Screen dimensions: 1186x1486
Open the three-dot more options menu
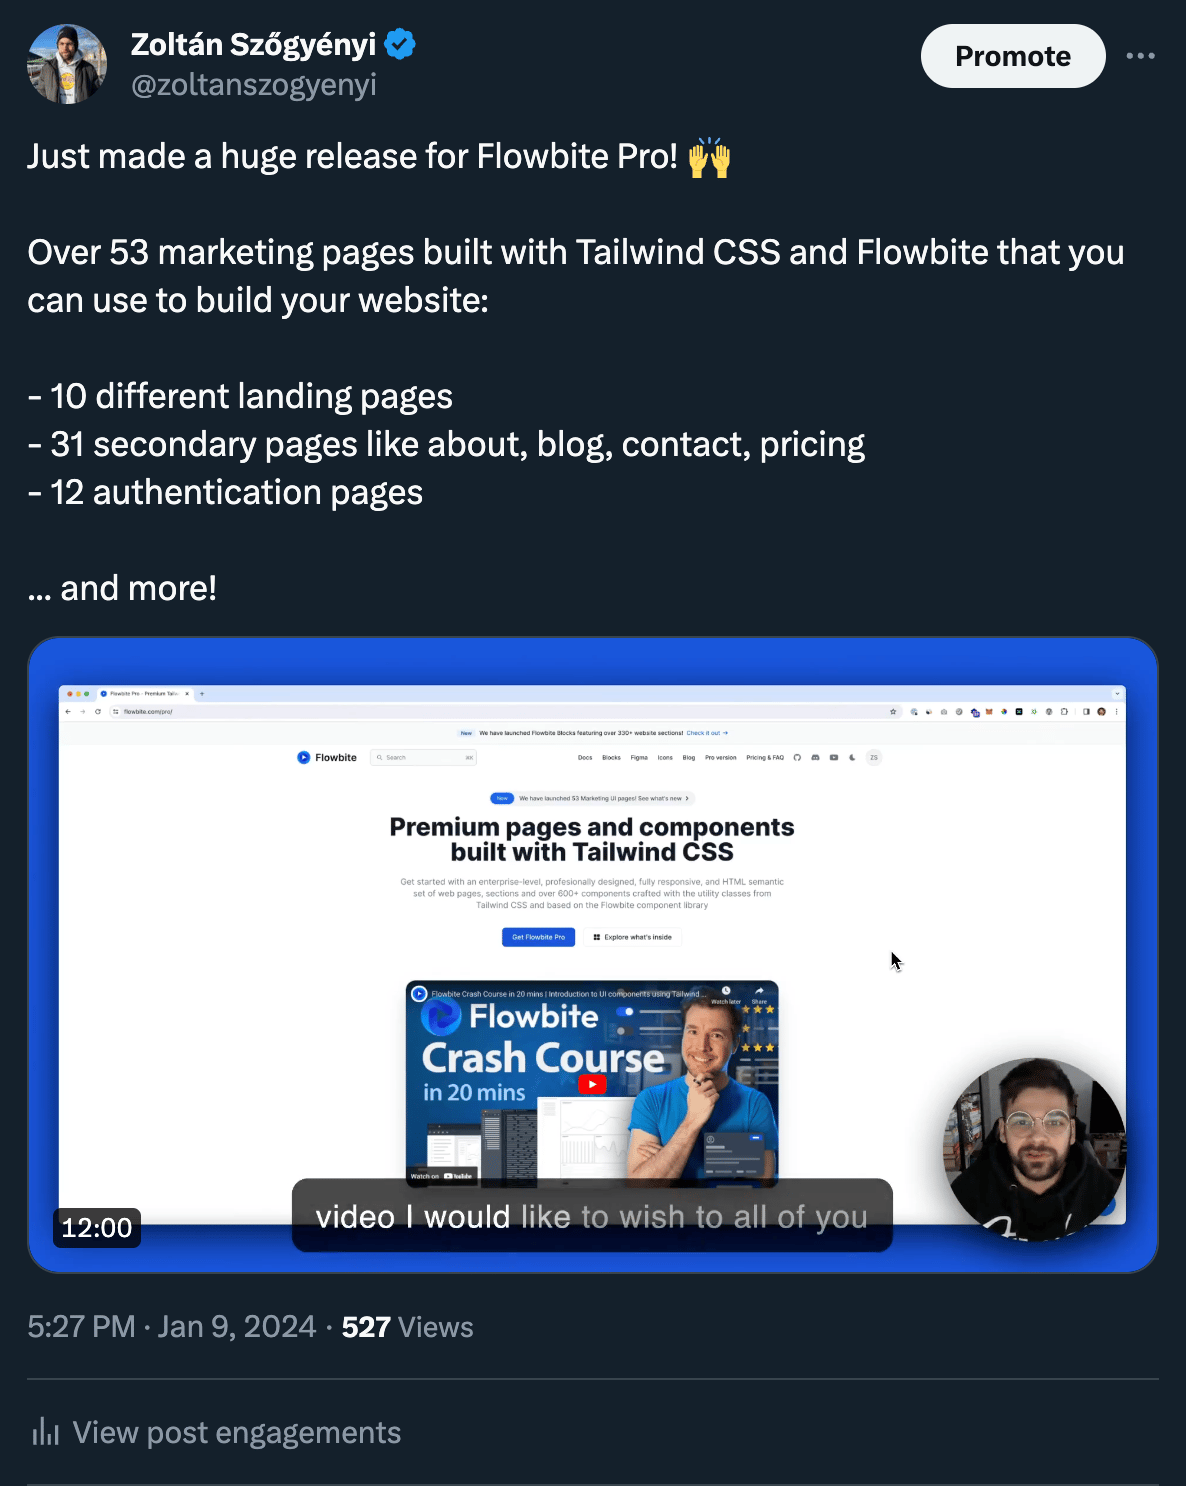[x=1140, y=56]
